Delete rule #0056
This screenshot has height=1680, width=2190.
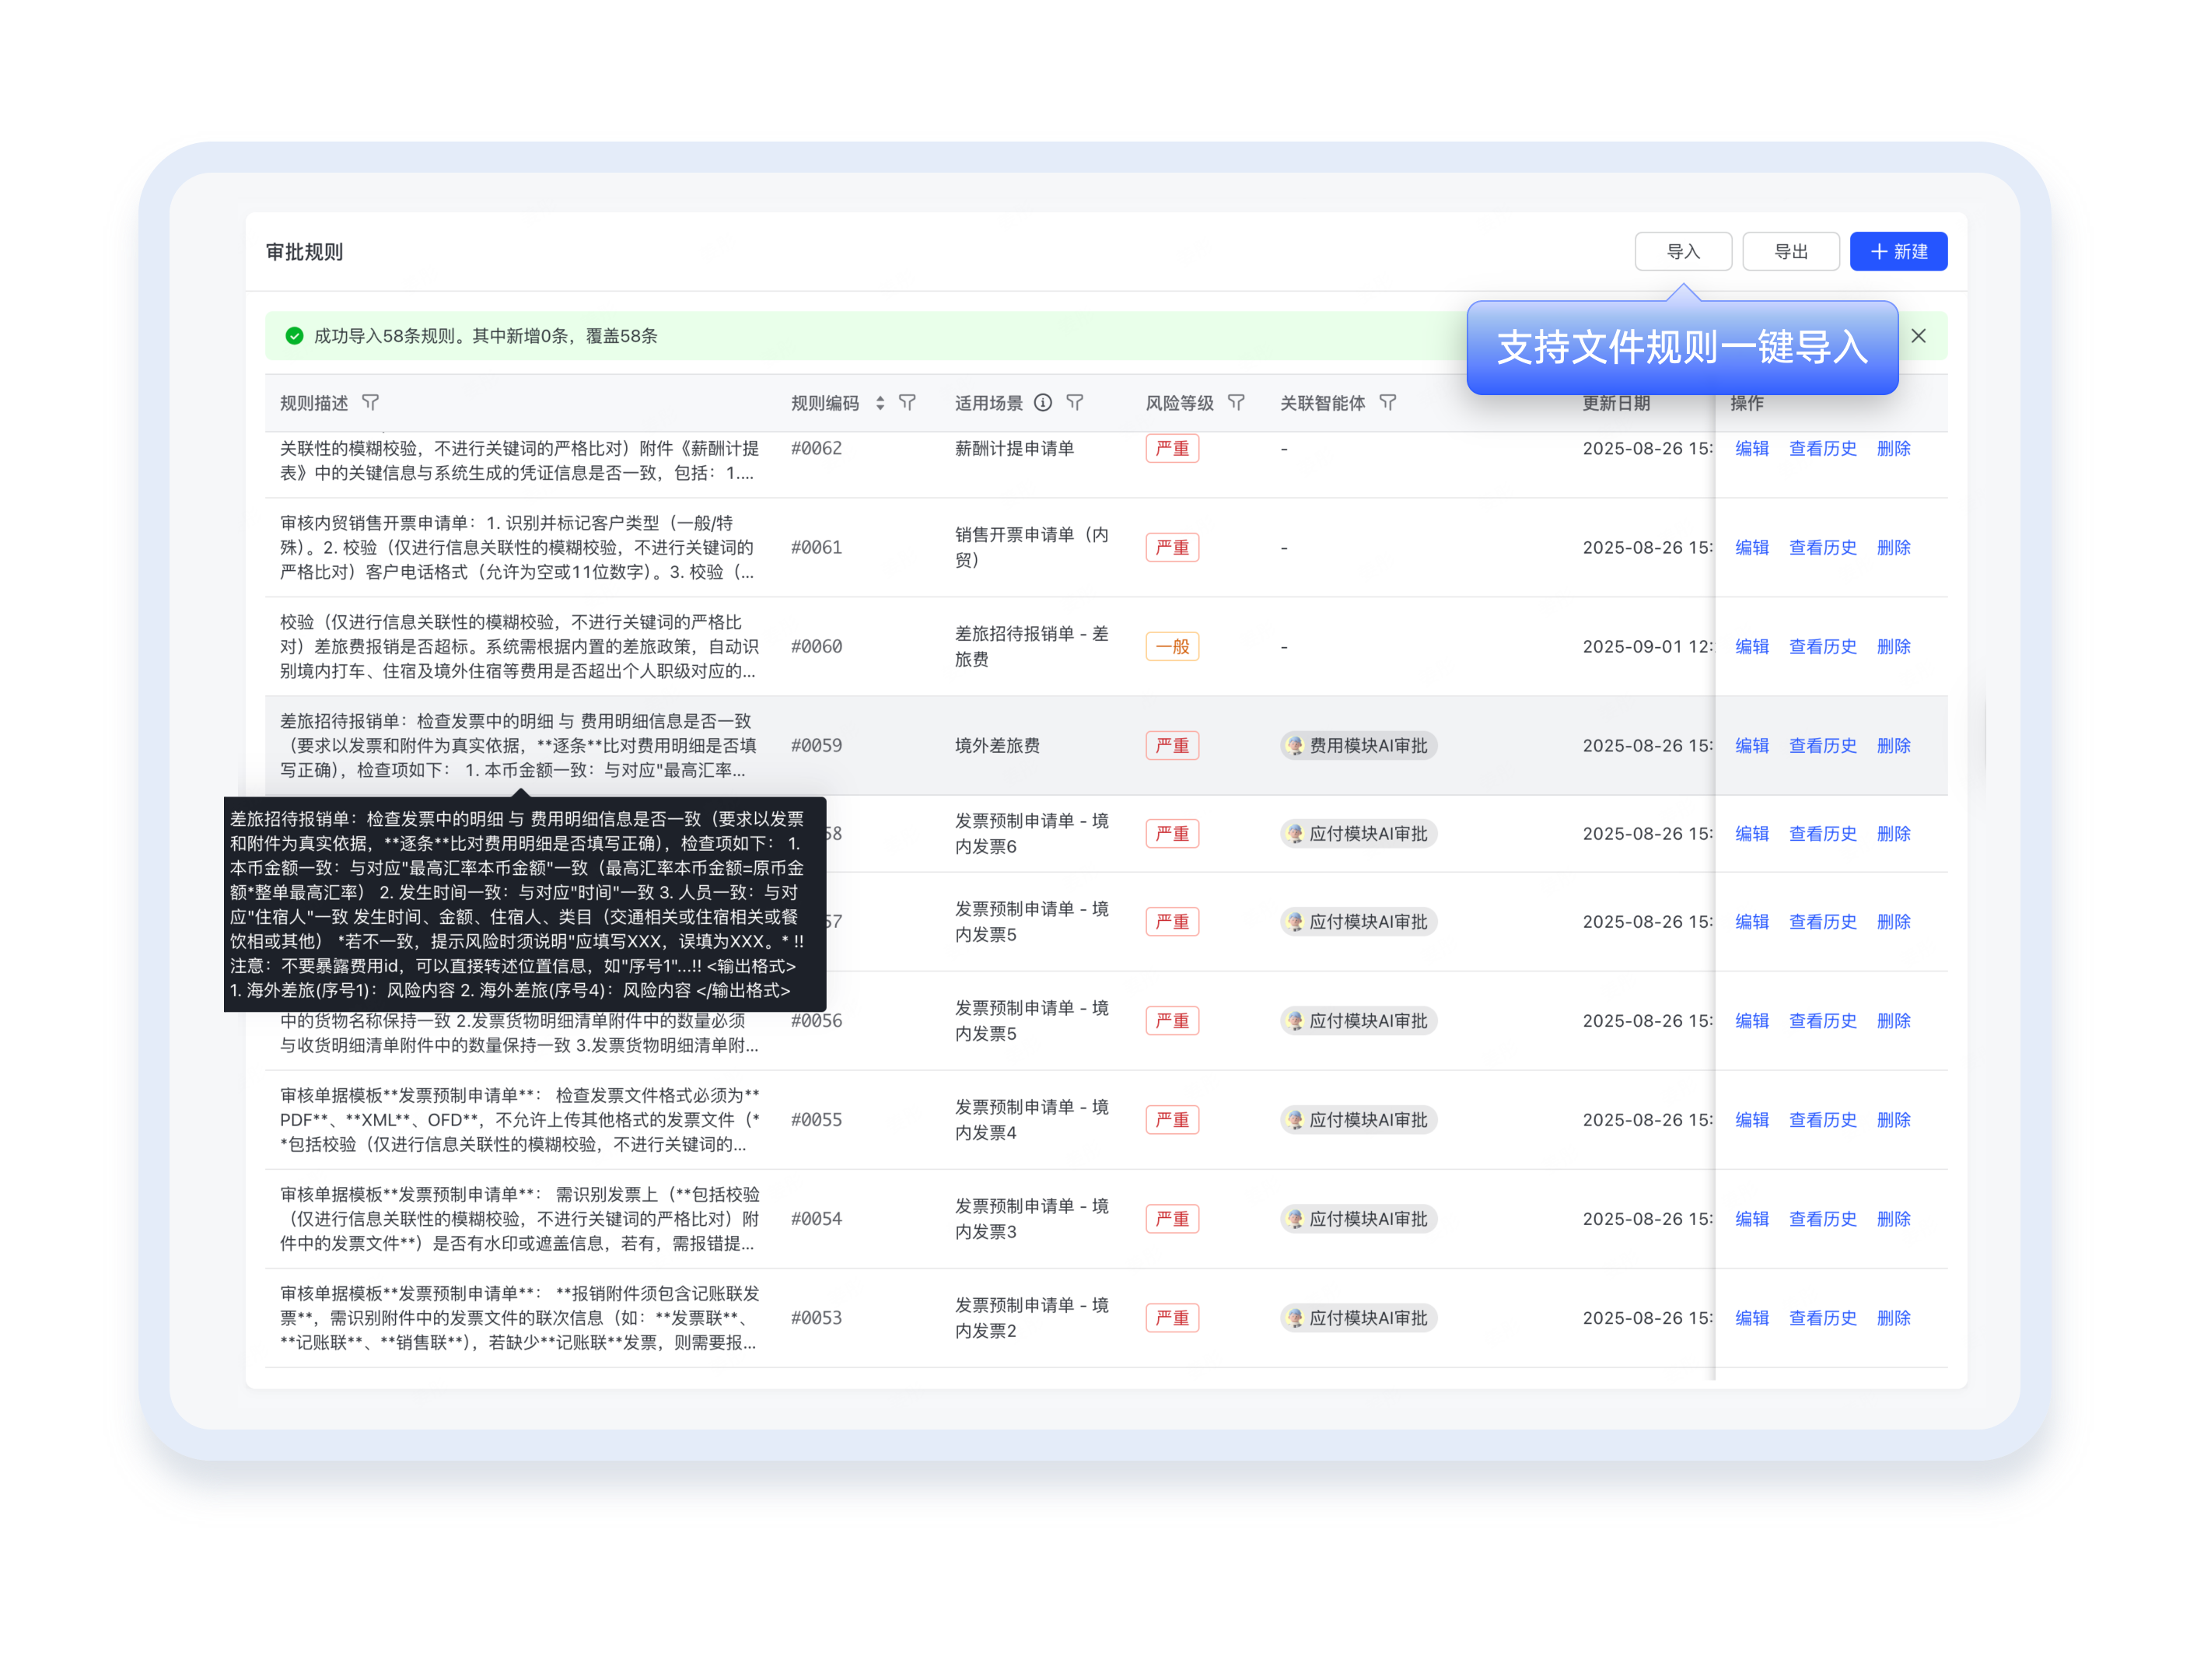click(1893, 1020)
